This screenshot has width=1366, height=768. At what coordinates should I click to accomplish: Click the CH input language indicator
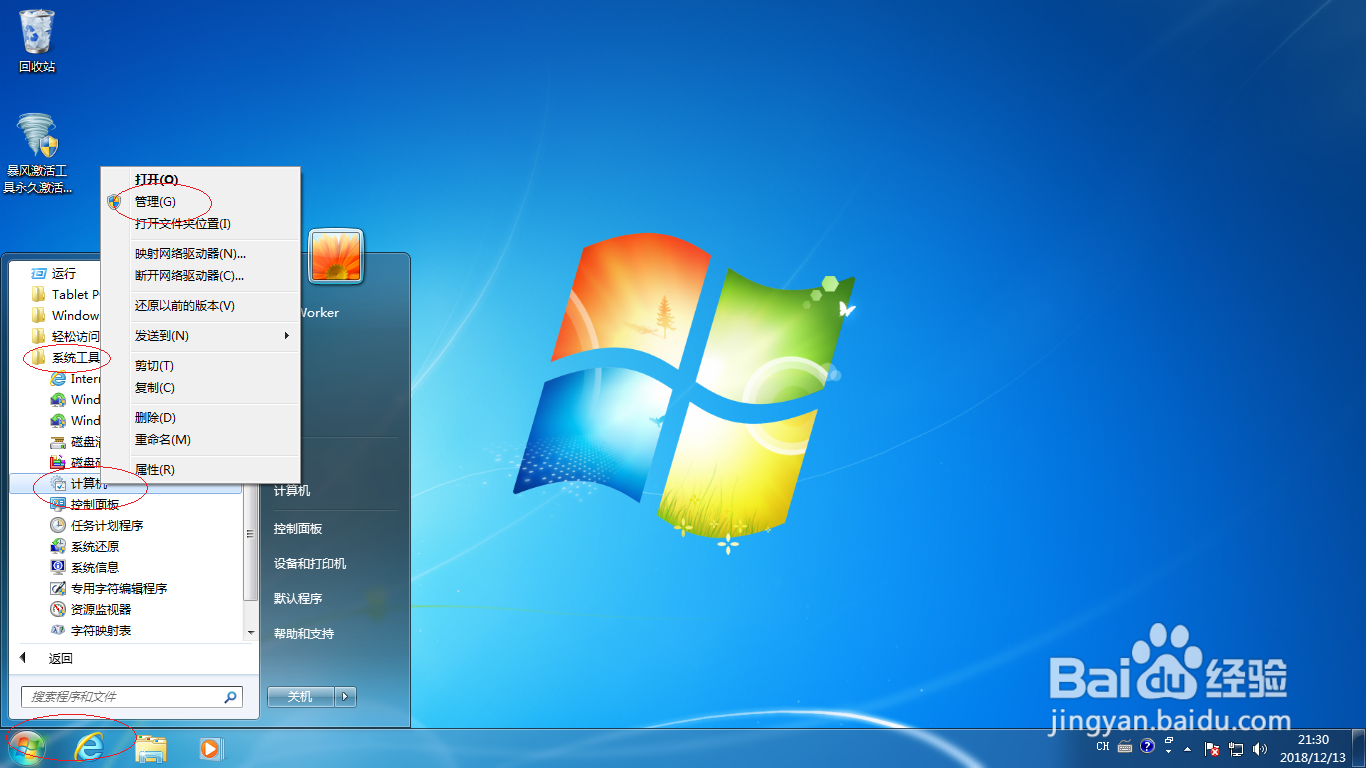[x=1103, y=747]
